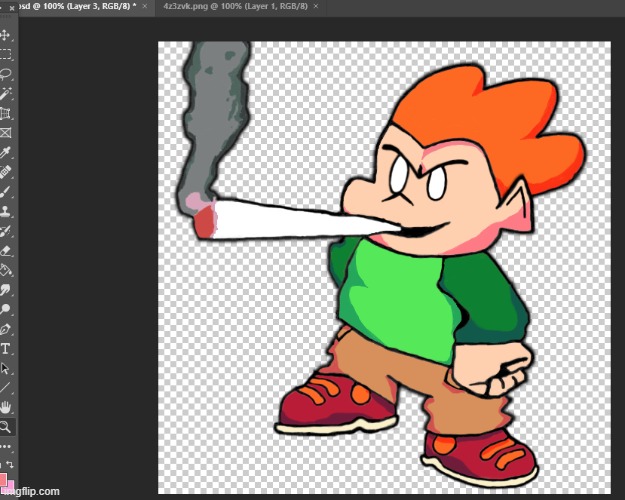
Task: Select the Zoom tool
Action: click(x=6, y=427)
